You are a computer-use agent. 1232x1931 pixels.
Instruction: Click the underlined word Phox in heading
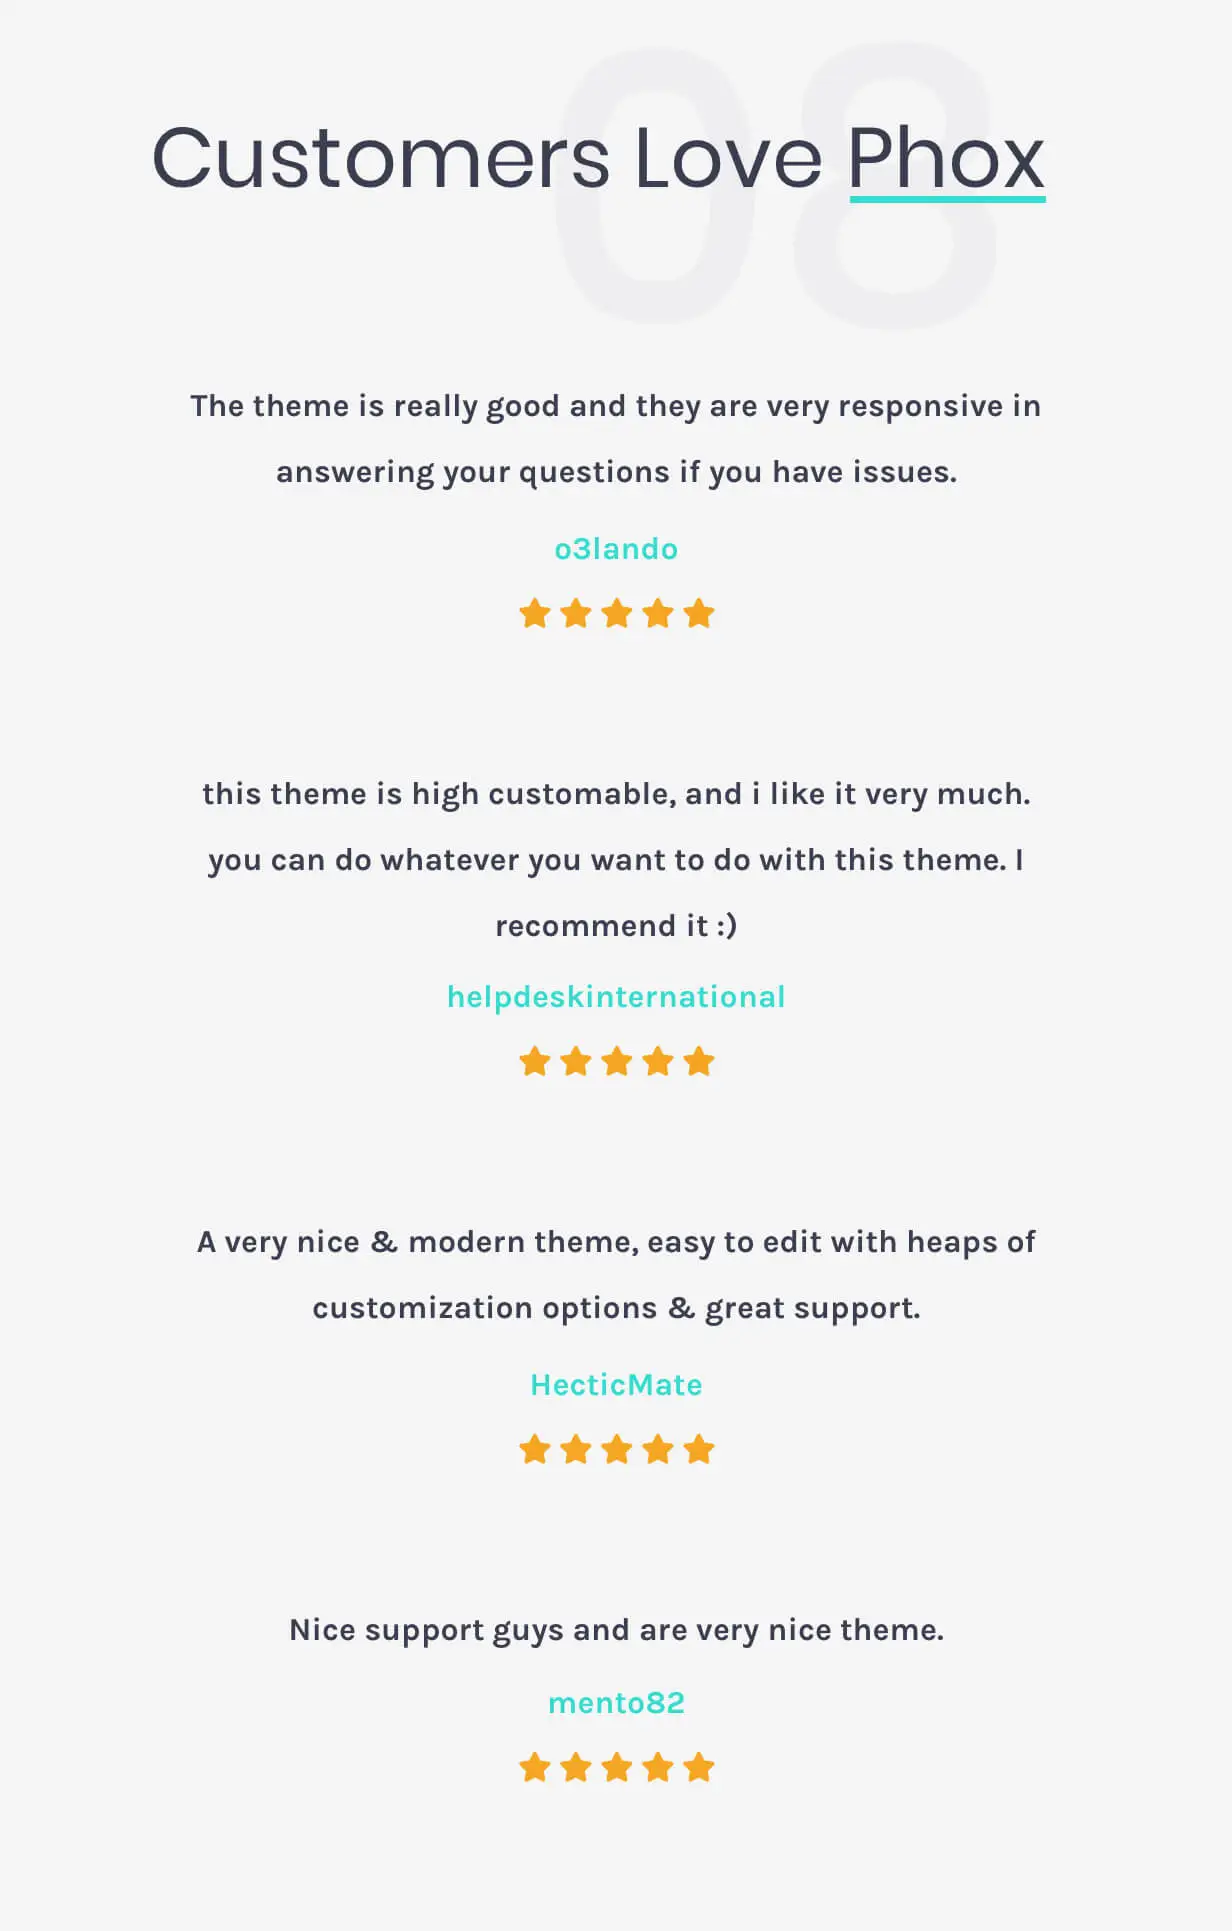click(946, 158)
